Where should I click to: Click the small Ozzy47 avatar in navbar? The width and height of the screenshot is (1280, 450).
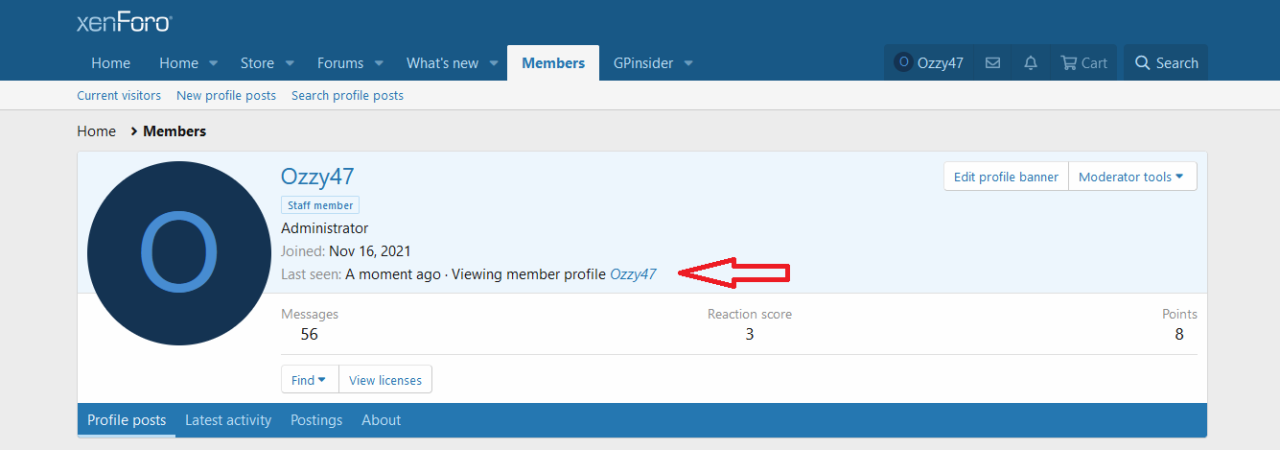pos(904,62)
